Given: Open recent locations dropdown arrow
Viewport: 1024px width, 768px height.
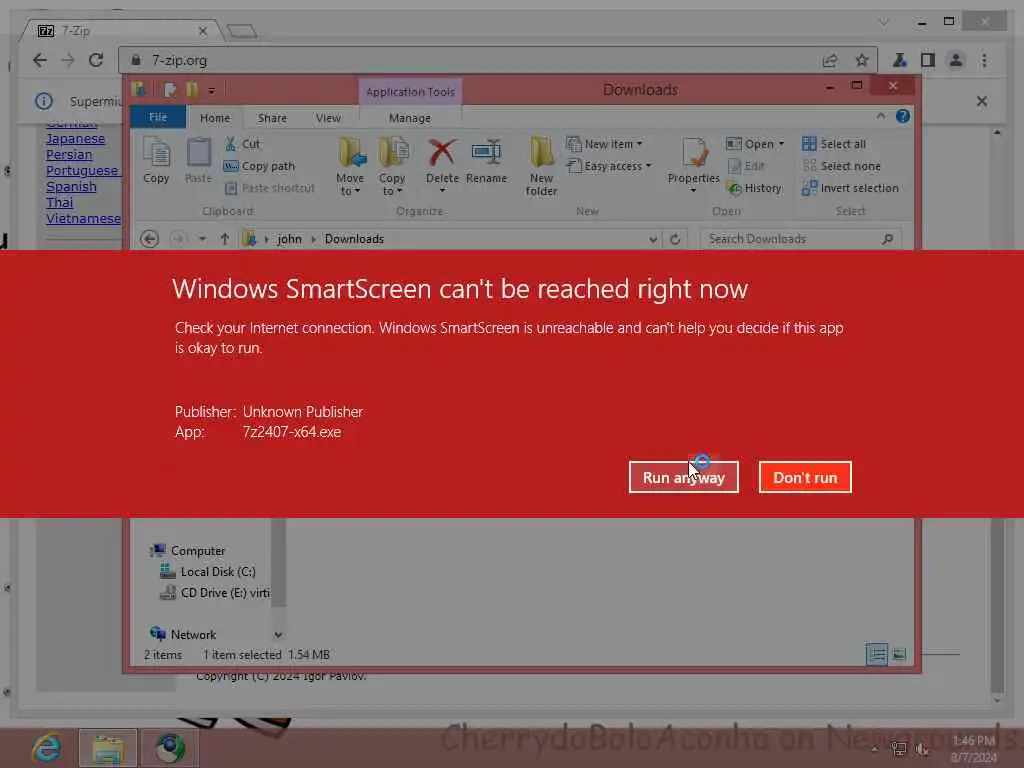Looking at the screenshot, I should (x=202, y=239).
